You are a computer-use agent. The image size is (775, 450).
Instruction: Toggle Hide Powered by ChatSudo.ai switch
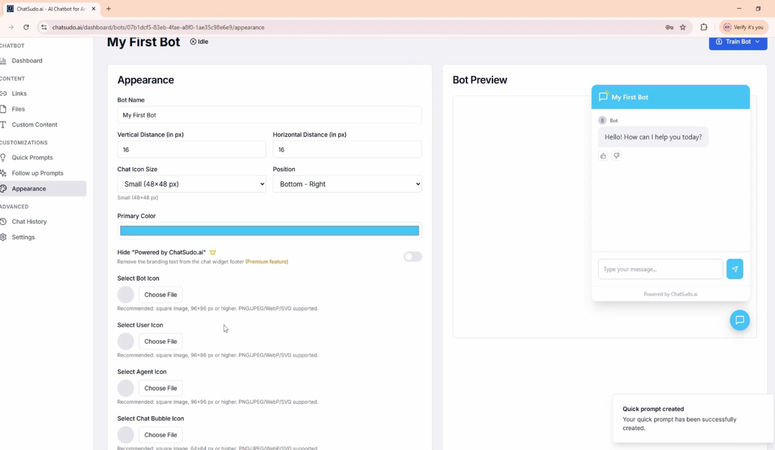coord(412,257)
